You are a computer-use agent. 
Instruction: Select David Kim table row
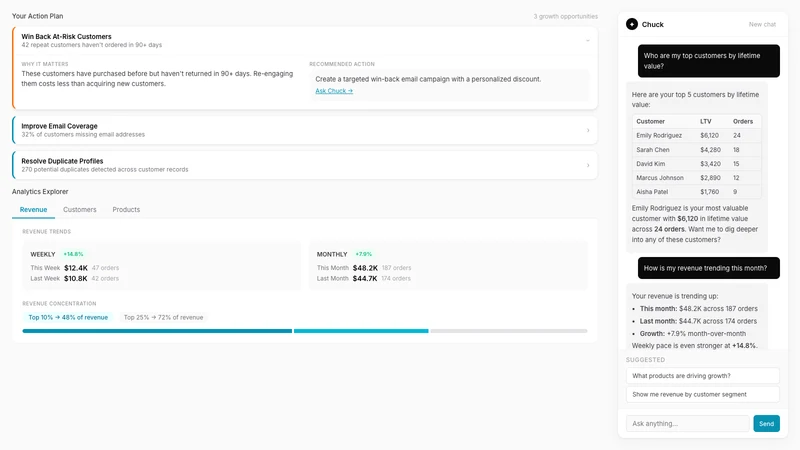click(696, 164)
